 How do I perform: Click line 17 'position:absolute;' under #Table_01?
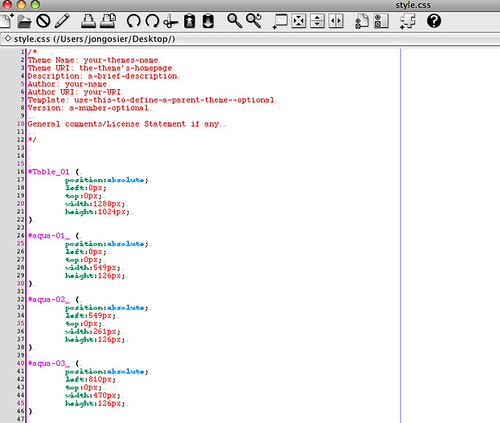pos(107,180)
